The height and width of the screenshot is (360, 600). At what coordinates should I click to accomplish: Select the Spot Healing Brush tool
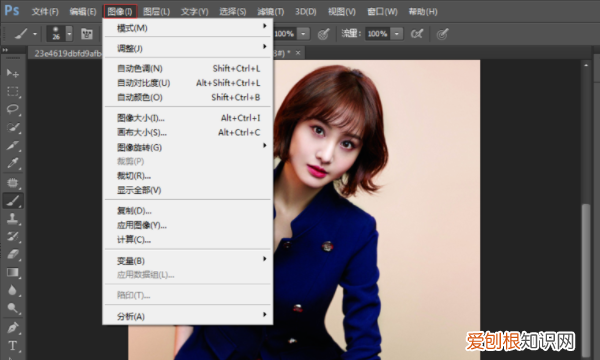(13, 182)
